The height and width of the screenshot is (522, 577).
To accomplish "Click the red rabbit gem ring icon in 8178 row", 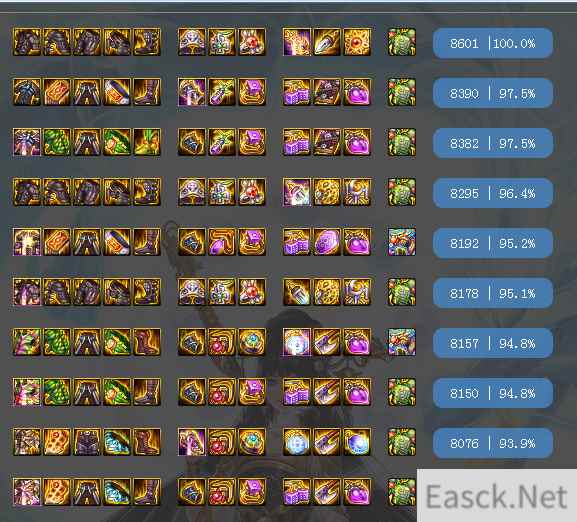I will pos(252,292).
